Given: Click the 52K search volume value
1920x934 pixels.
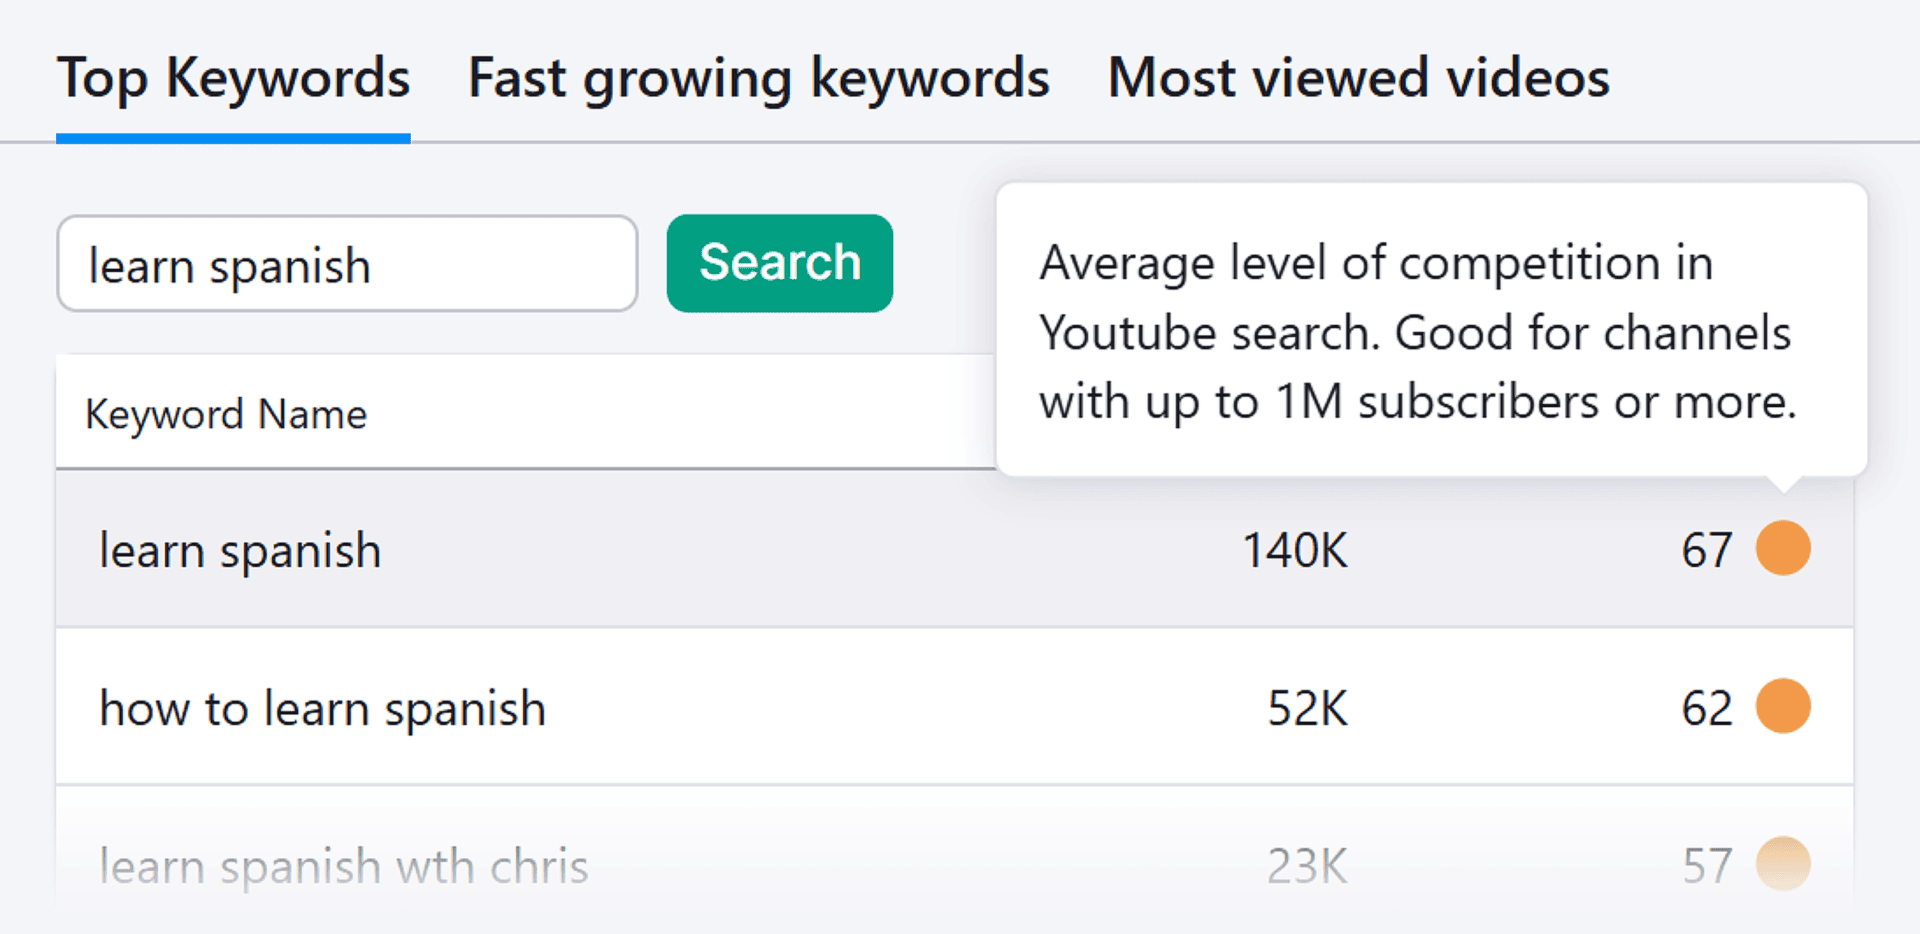Looking at the screenshot, I should (x=1307, y=709).
